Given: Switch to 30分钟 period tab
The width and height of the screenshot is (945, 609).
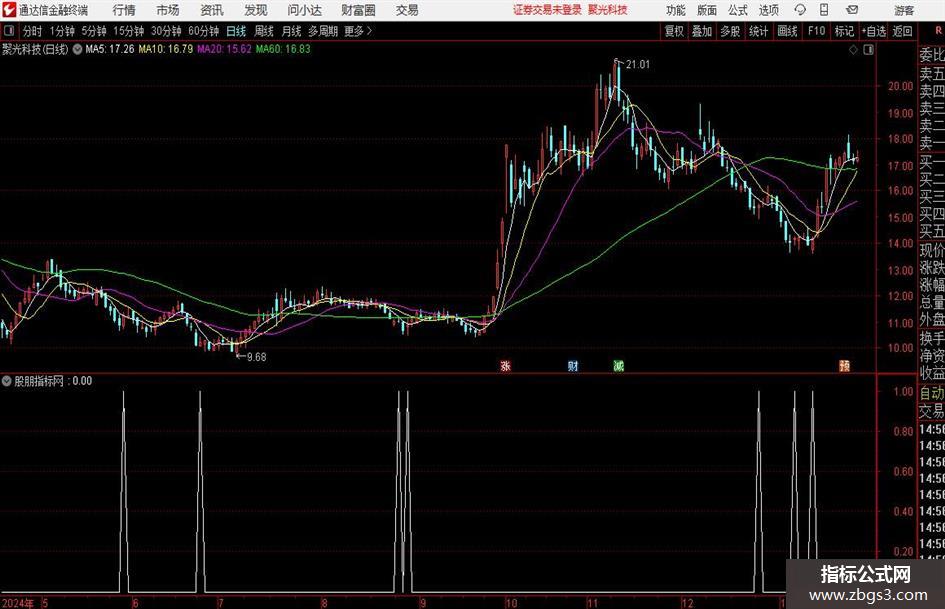Looking at the screenshot, I should point(166,31).
